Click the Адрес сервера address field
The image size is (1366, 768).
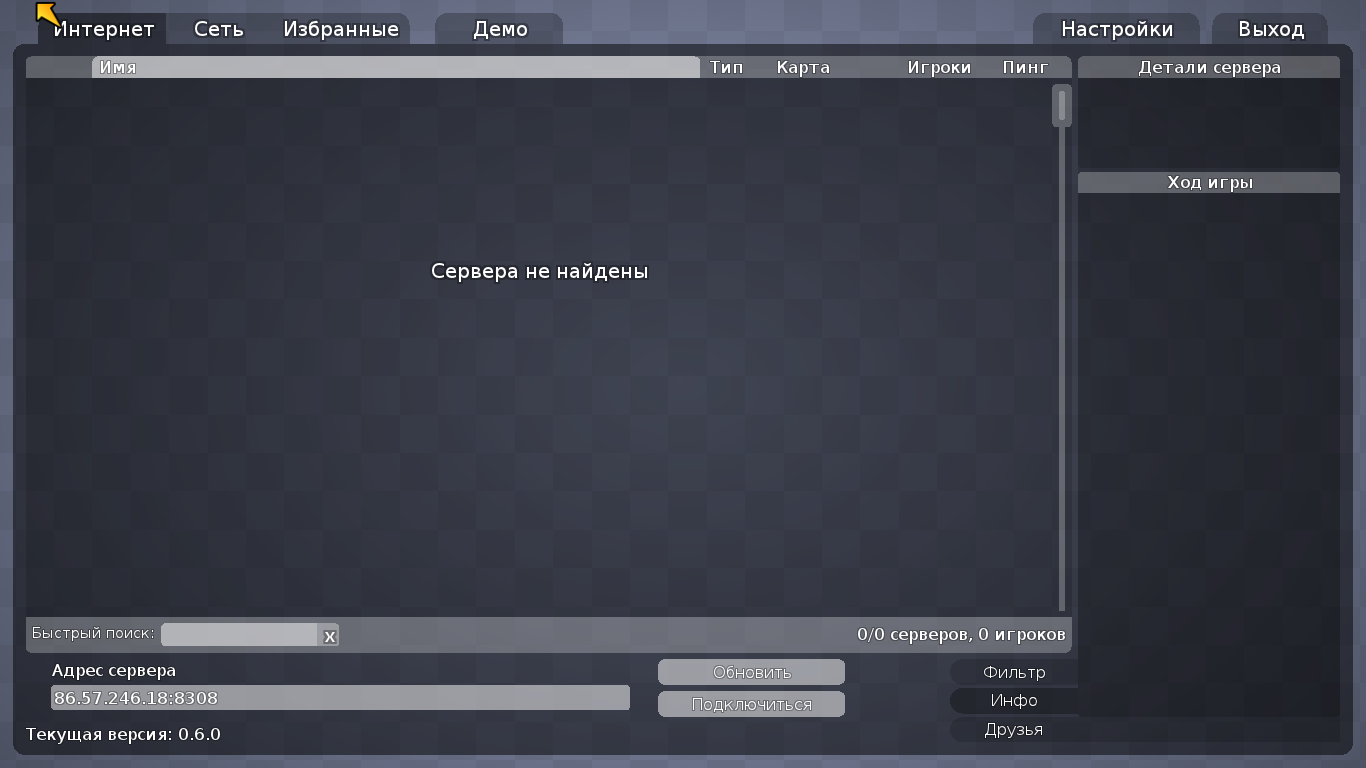[340, 698]
